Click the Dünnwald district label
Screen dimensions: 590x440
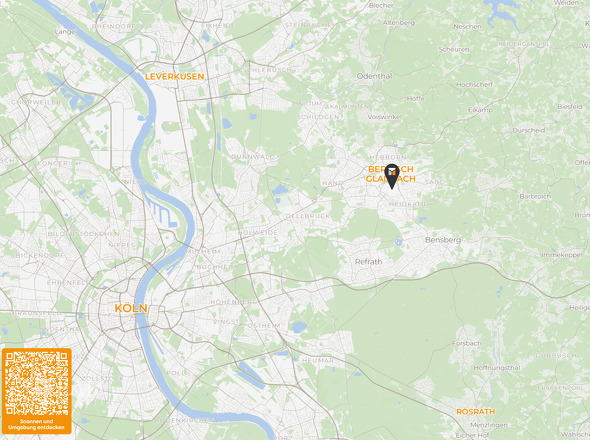[x=253, y=156]
